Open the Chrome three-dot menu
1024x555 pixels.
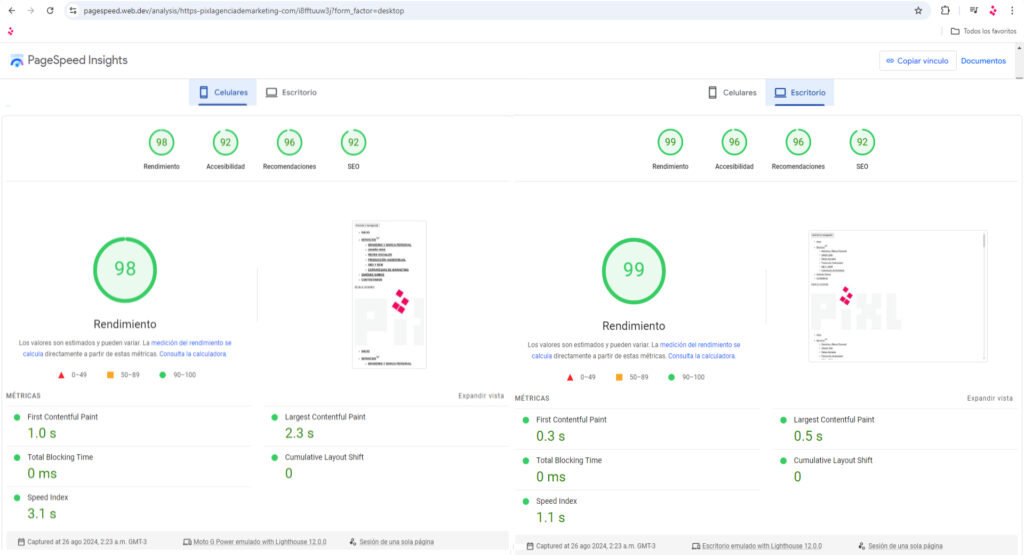point(1012,10)
